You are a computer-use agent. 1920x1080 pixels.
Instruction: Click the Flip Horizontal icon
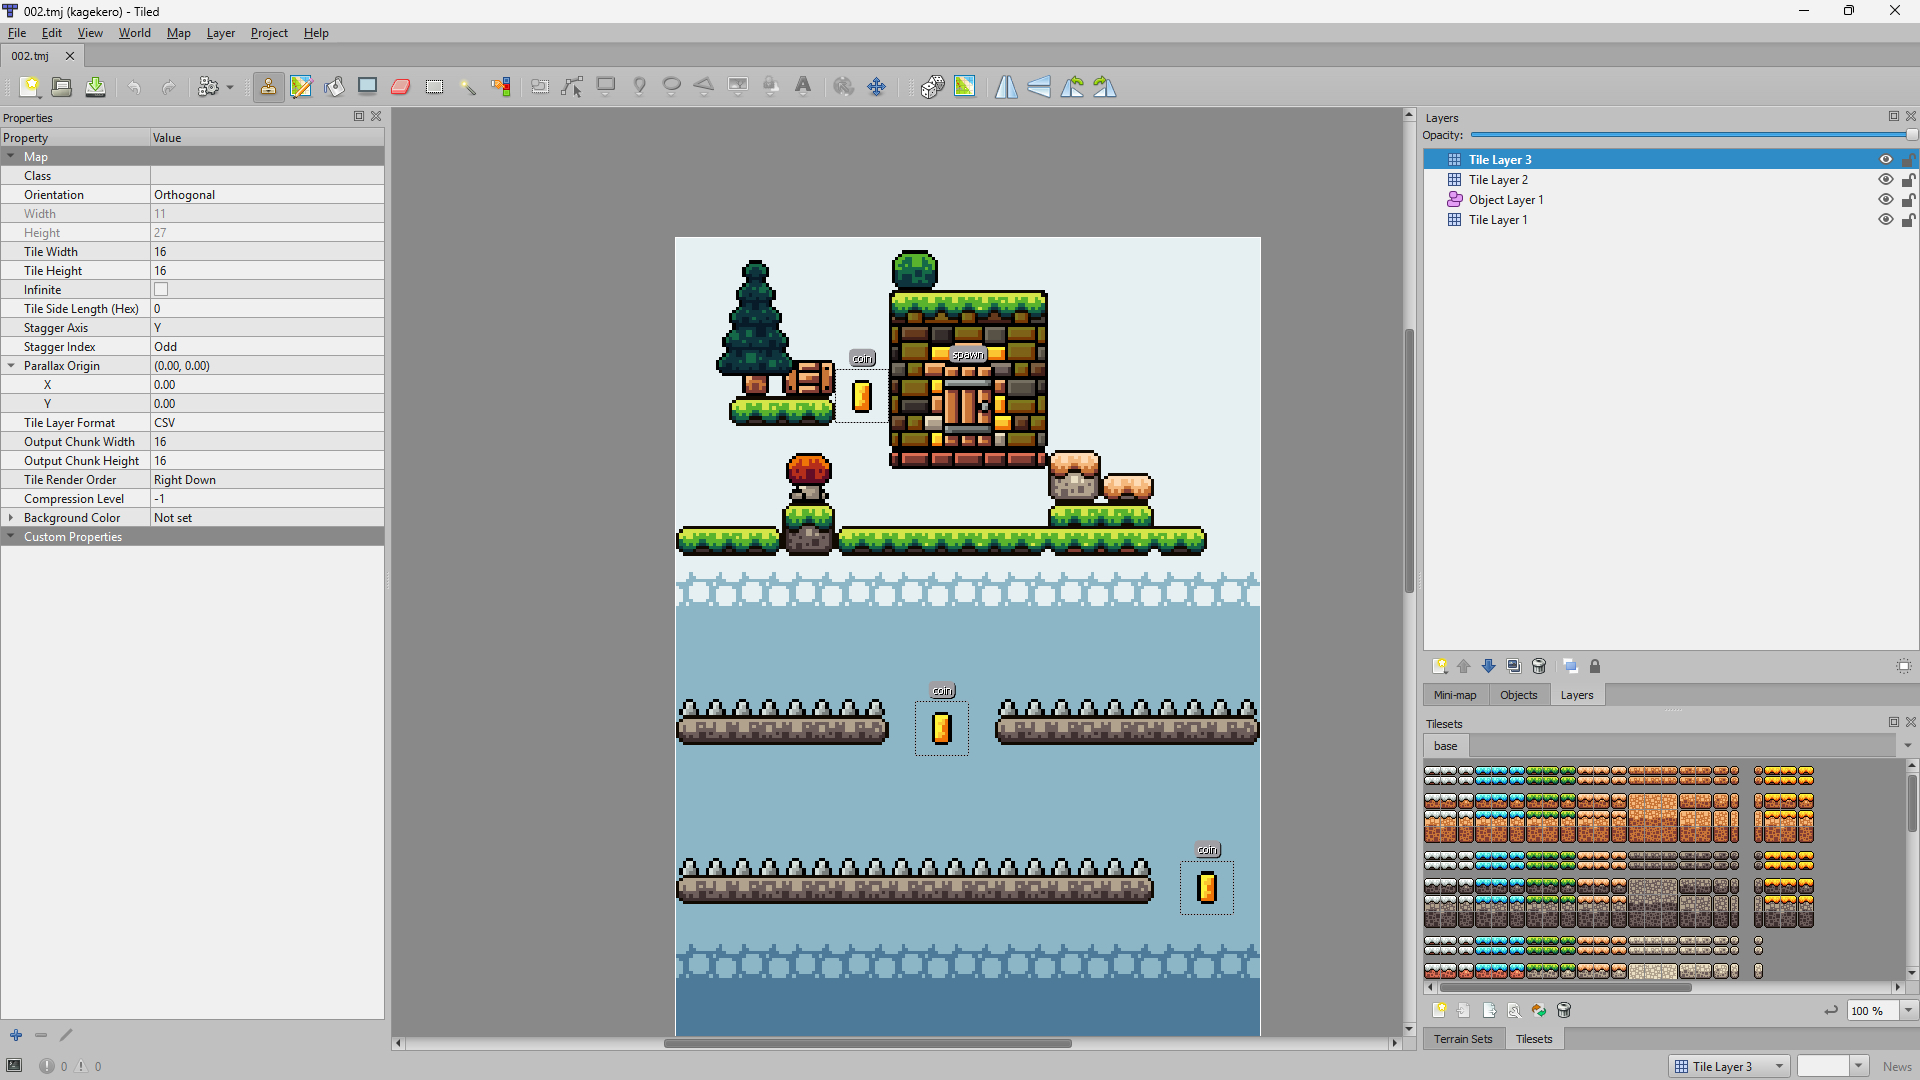pos(1006,87)
